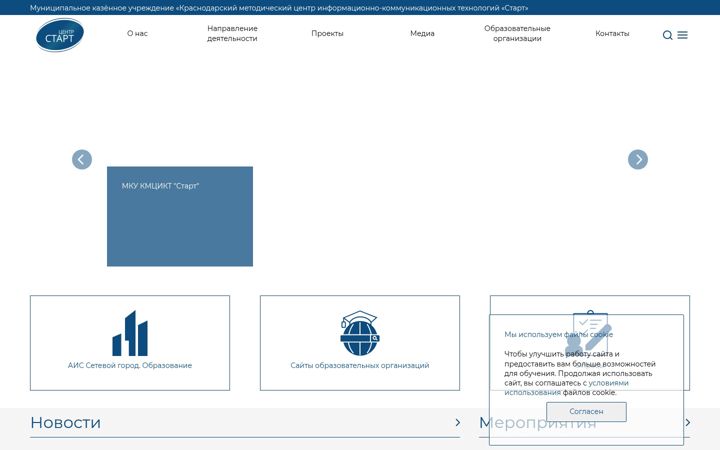This screenshot has height=450, width=720.
Task: Open the Контакты menu item
Action: (x=612, y=33)
